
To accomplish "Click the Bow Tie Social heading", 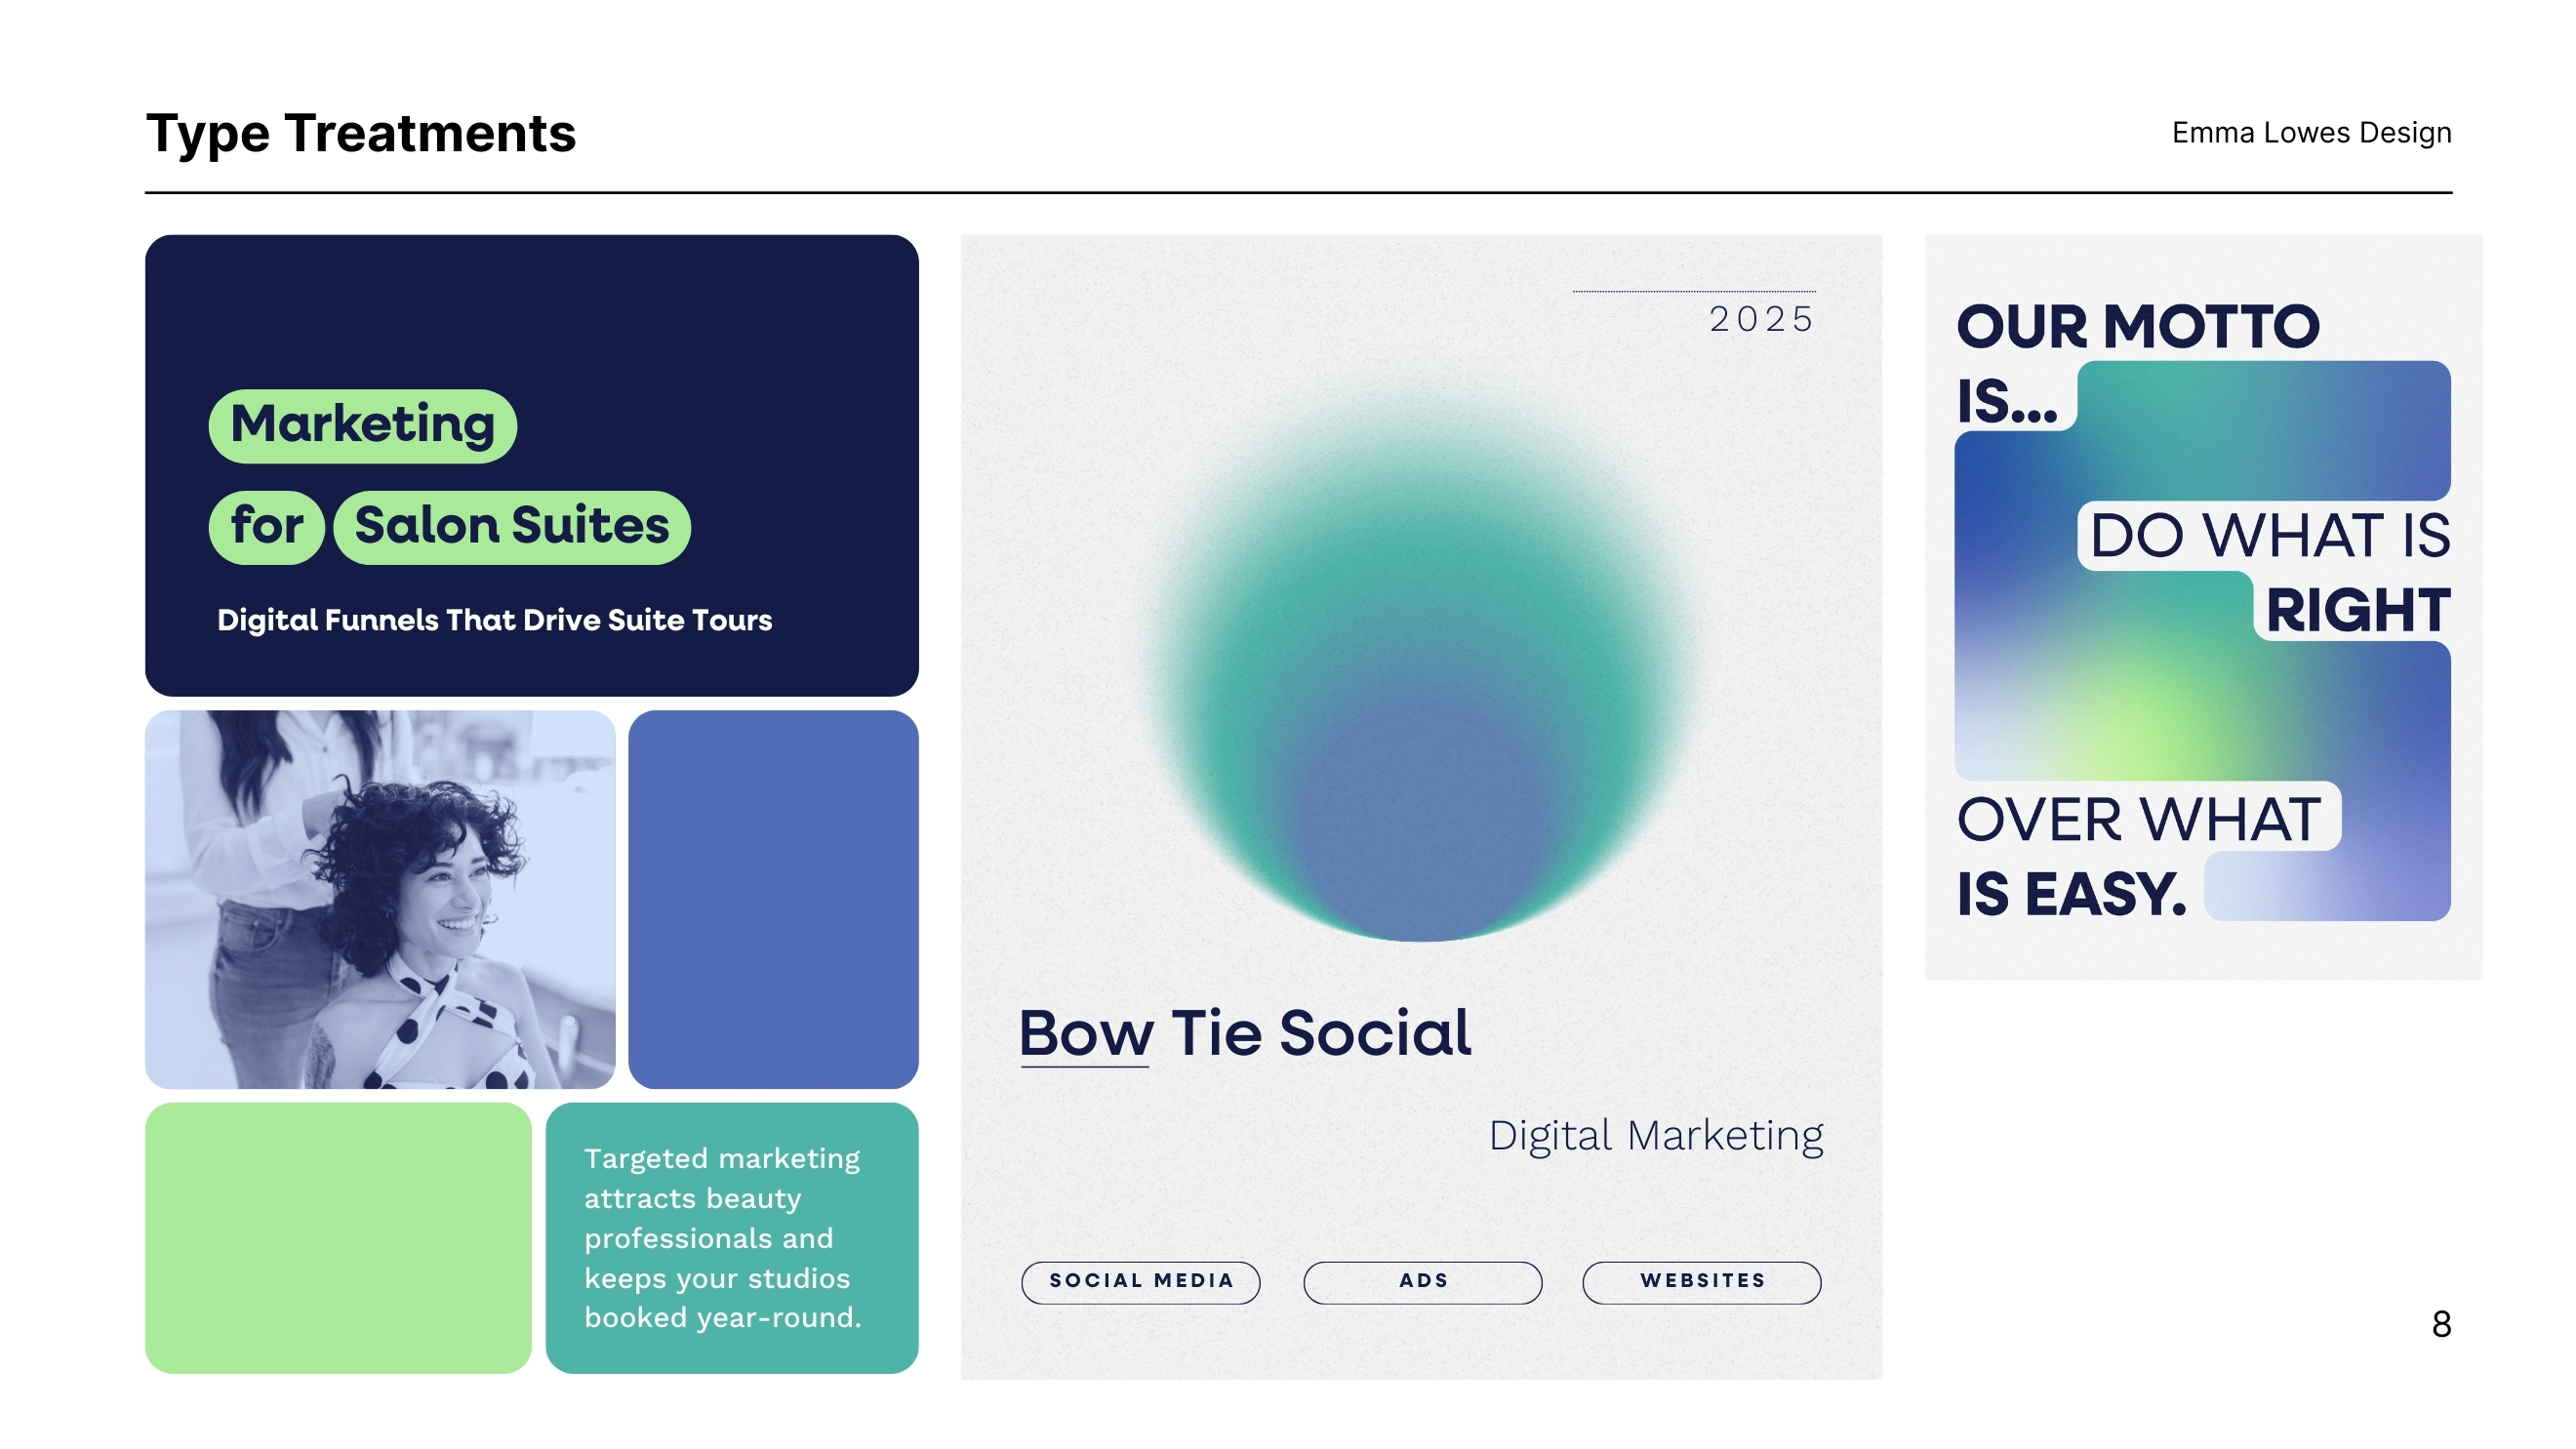I will pos(1244,1032).
